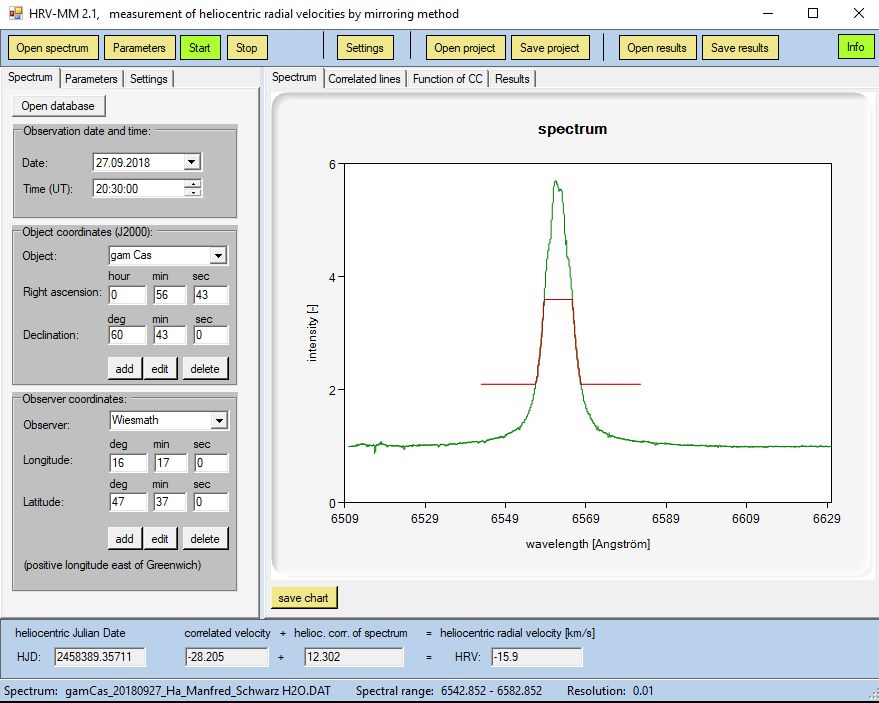Click the helioc. corr. field 12.302
Viewport: 879px width, 703px height.
coord(354,656)
